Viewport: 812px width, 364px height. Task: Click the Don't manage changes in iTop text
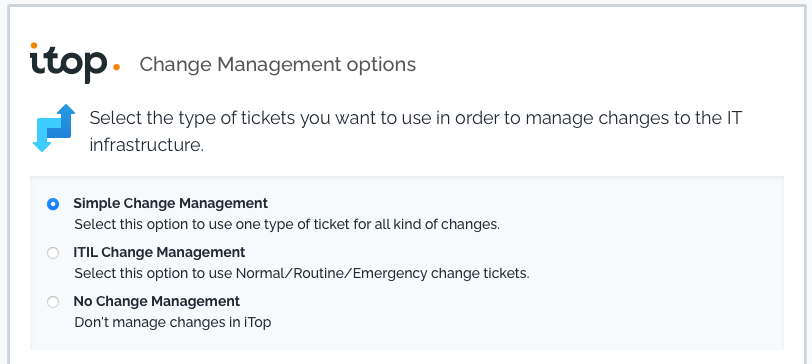click(172, 322)
